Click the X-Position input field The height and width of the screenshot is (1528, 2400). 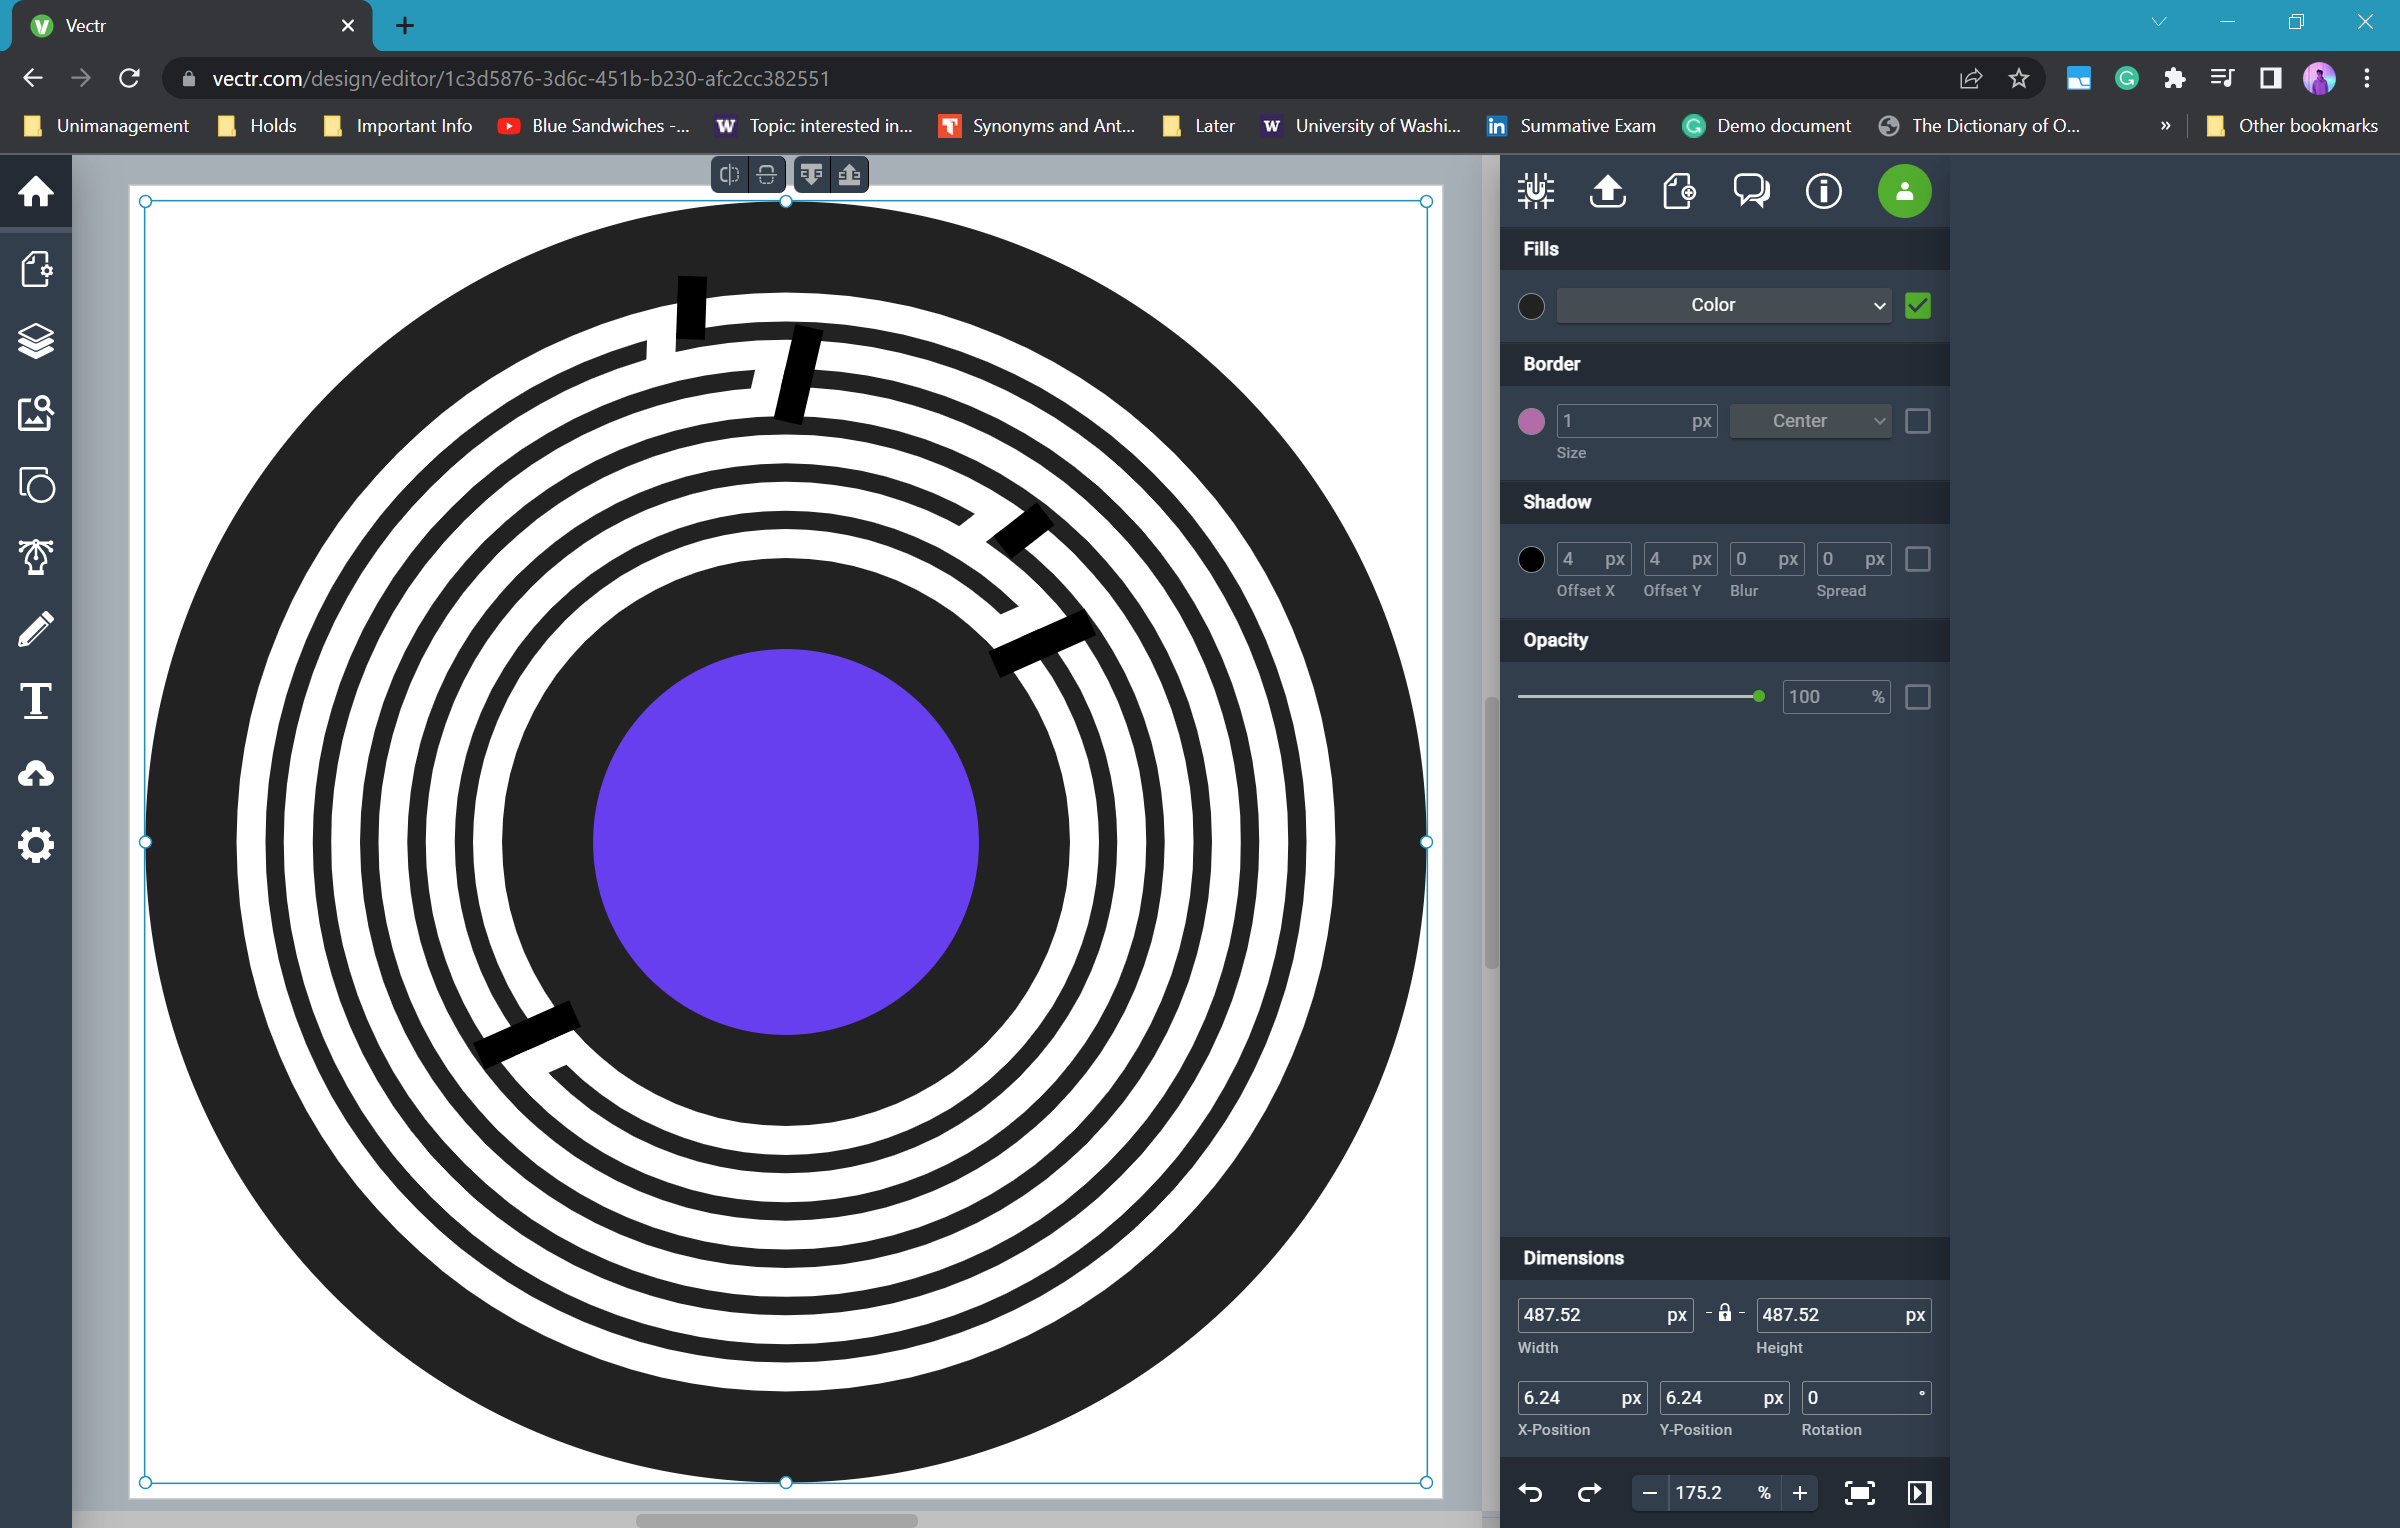click(1582, 1398)
